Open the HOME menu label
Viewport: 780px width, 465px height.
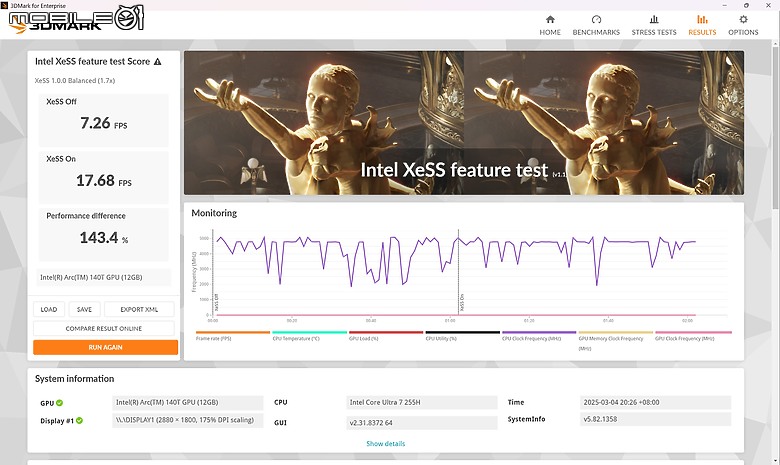[550, 32]
